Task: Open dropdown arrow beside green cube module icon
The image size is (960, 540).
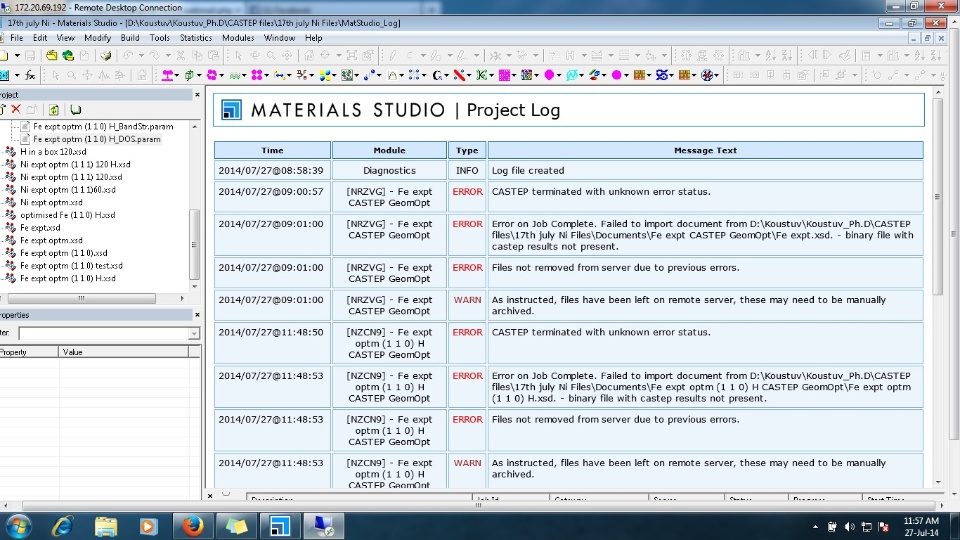Action: click(199, 75)
